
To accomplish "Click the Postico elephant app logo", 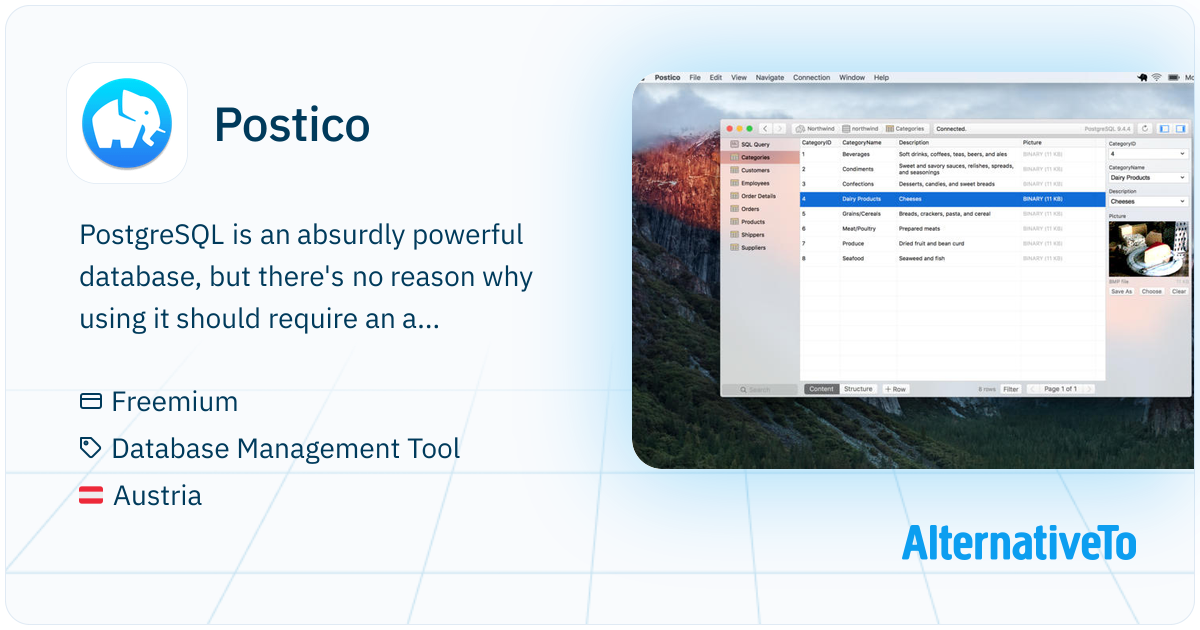I will coord(127,123).
